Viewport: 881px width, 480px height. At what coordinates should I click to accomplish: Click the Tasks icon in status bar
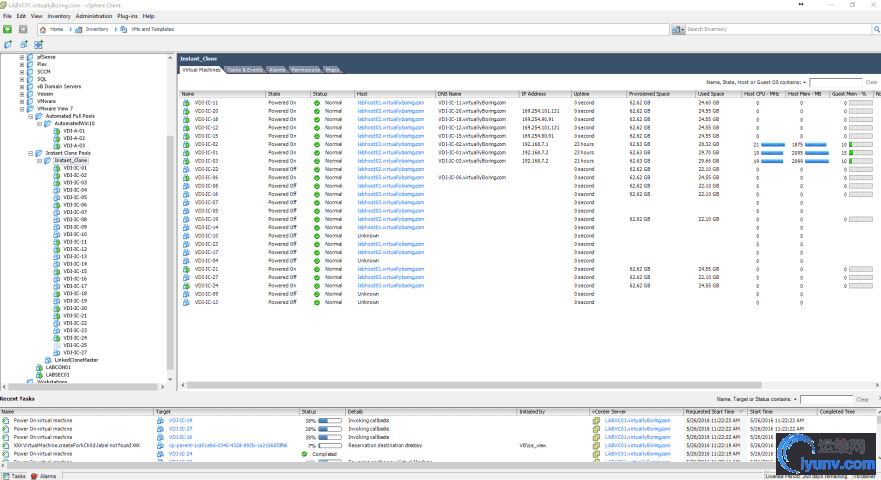[5, 476]
